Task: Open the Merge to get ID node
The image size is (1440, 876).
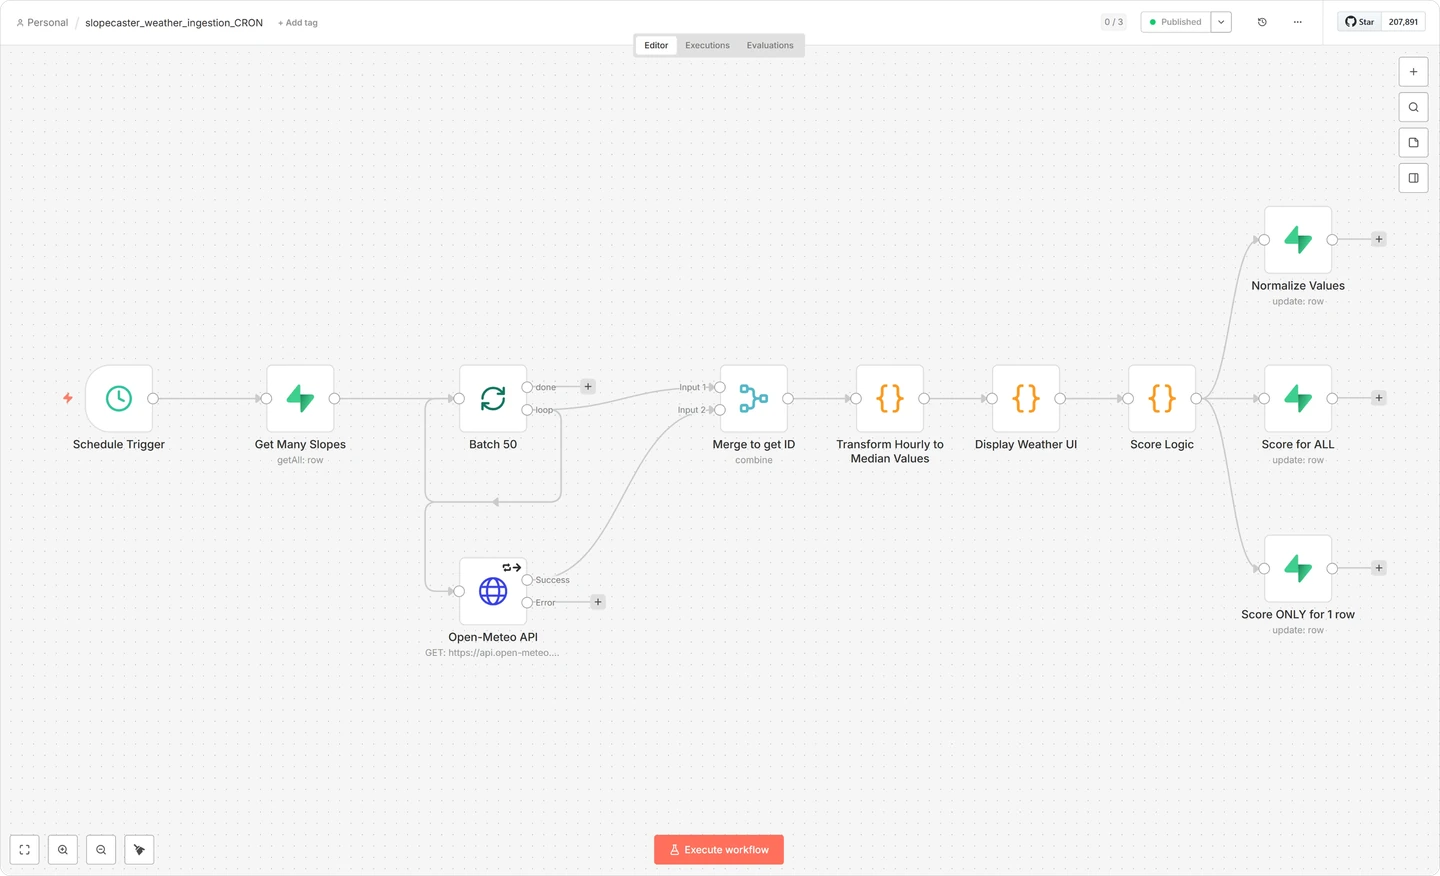Action: click(754, 398)
